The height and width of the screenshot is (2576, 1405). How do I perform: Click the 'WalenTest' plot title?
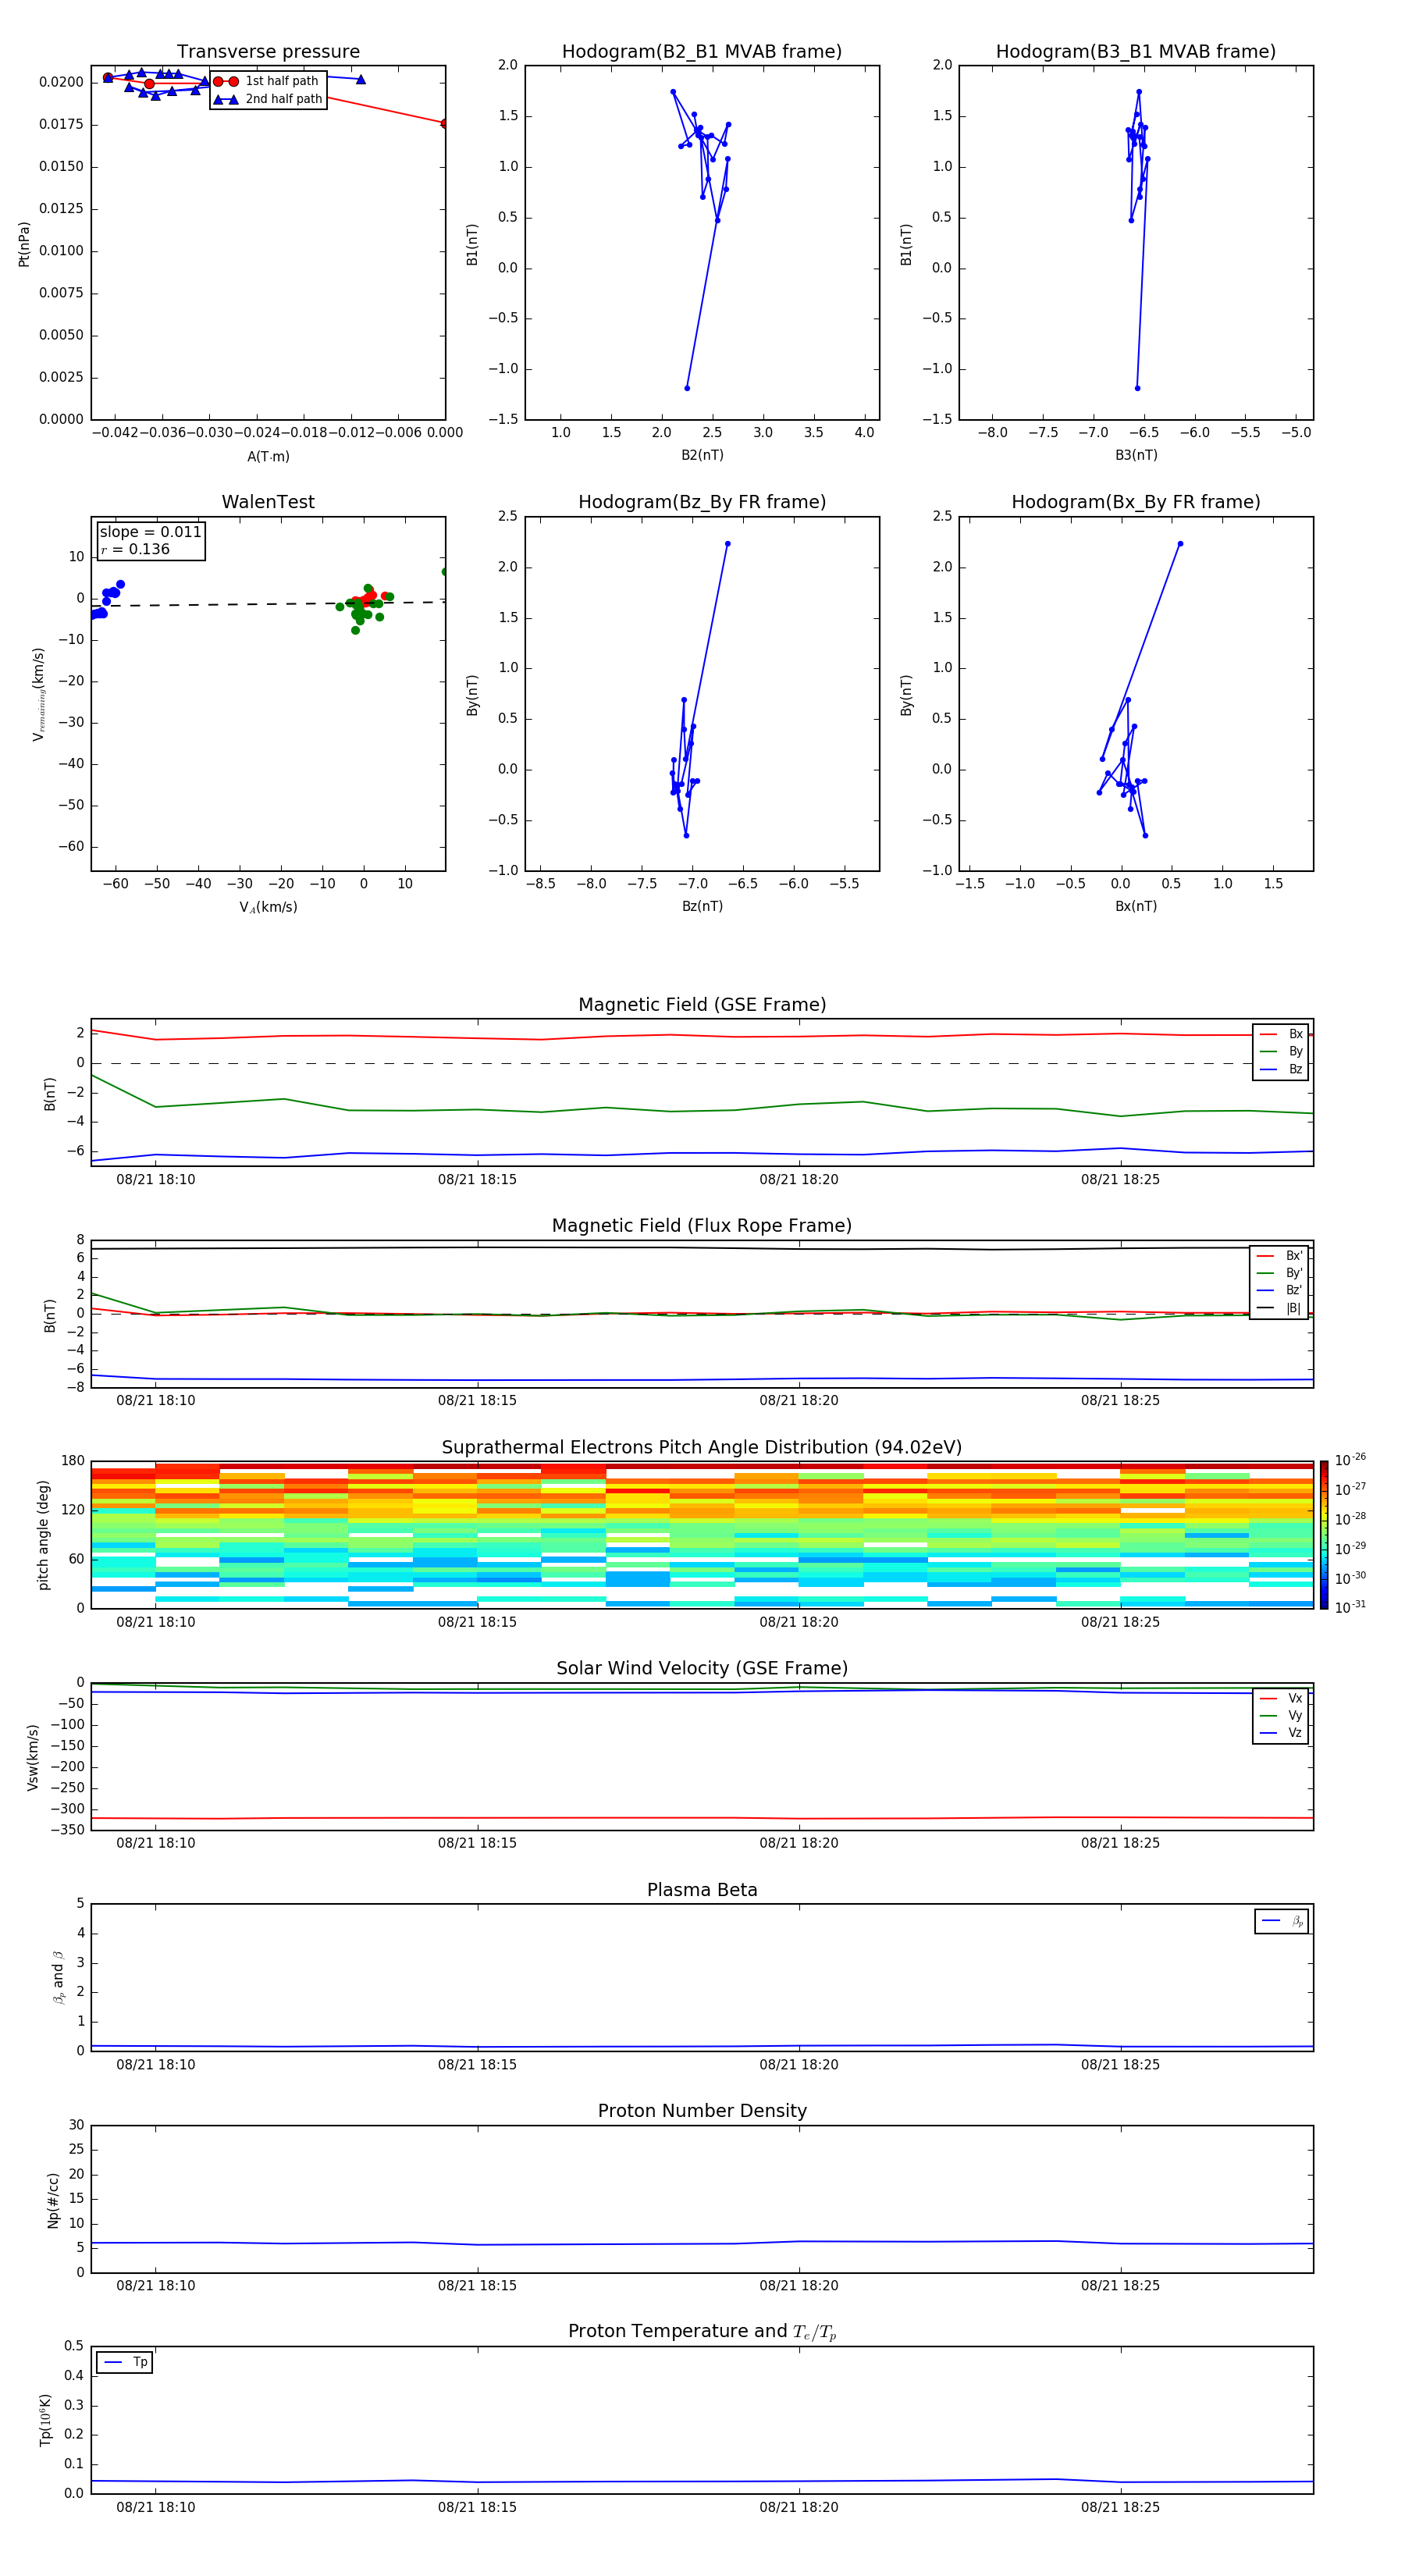click(268, 502)
